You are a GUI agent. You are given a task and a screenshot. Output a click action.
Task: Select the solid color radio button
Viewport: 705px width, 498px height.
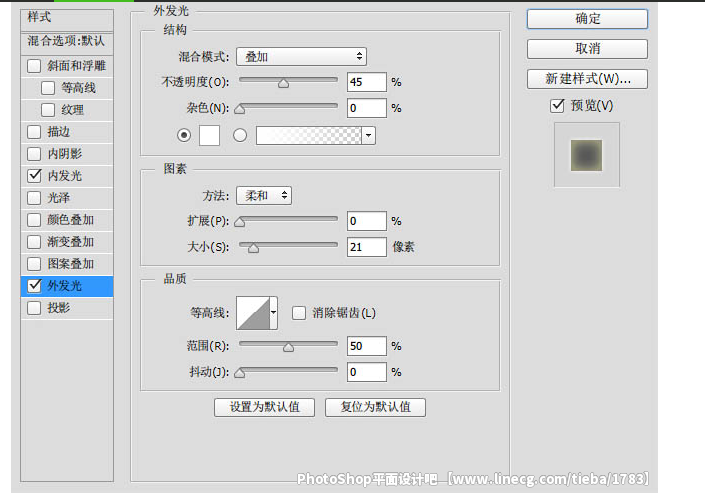click(183, 135)
